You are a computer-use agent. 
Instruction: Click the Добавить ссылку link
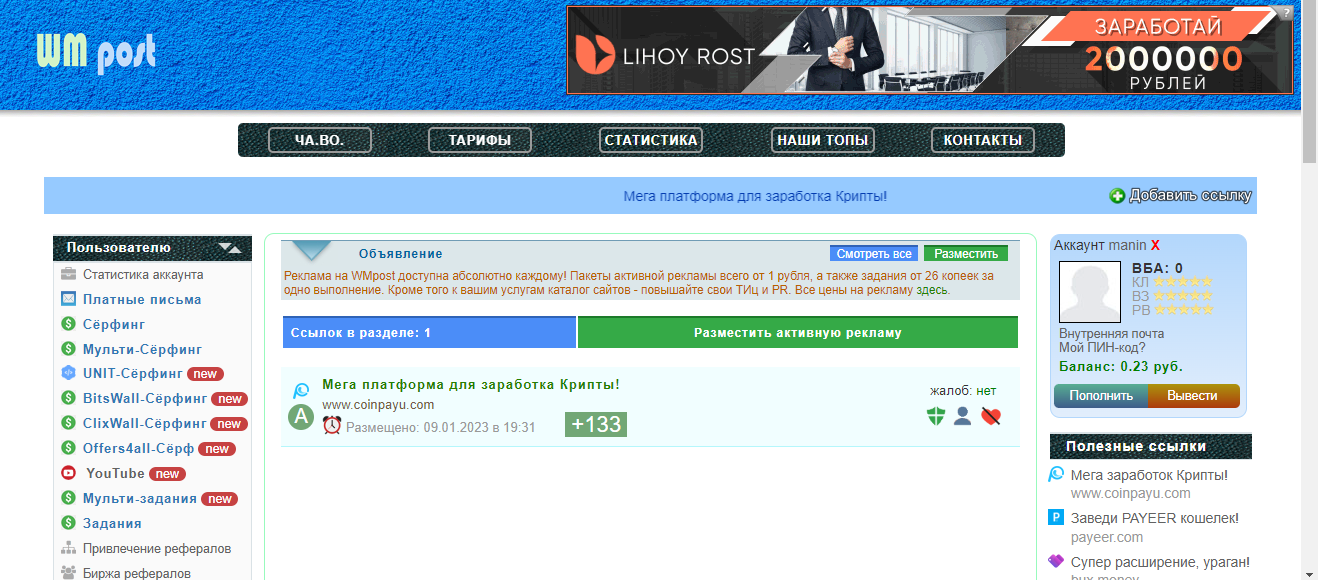click(x=1190, y=196)
